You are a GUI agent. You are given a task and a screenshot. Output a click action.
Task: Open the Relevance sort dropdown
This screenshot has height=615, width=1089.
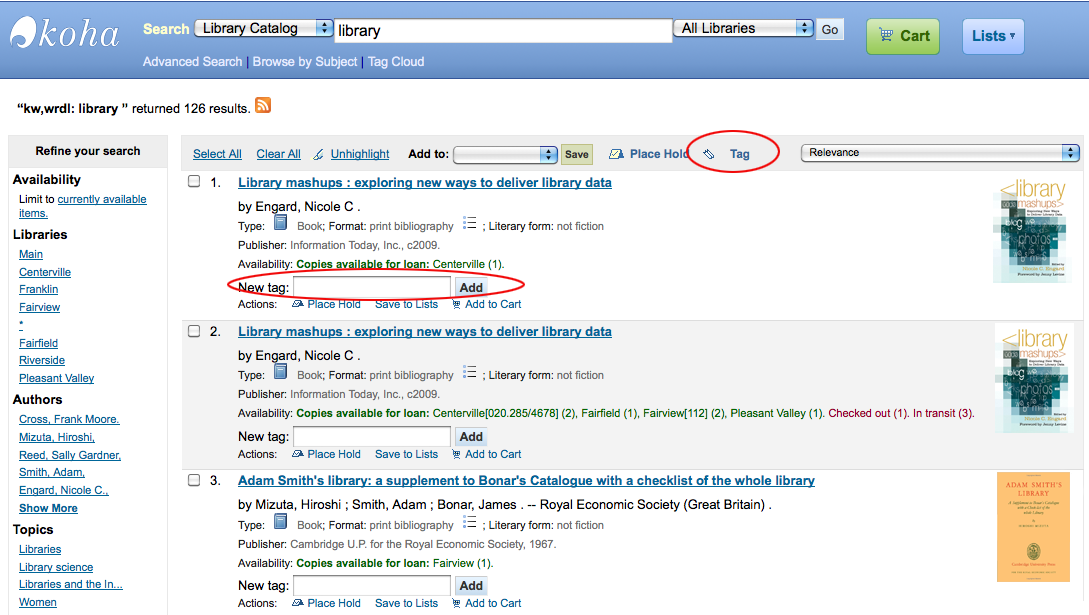(x=940, y=153)
